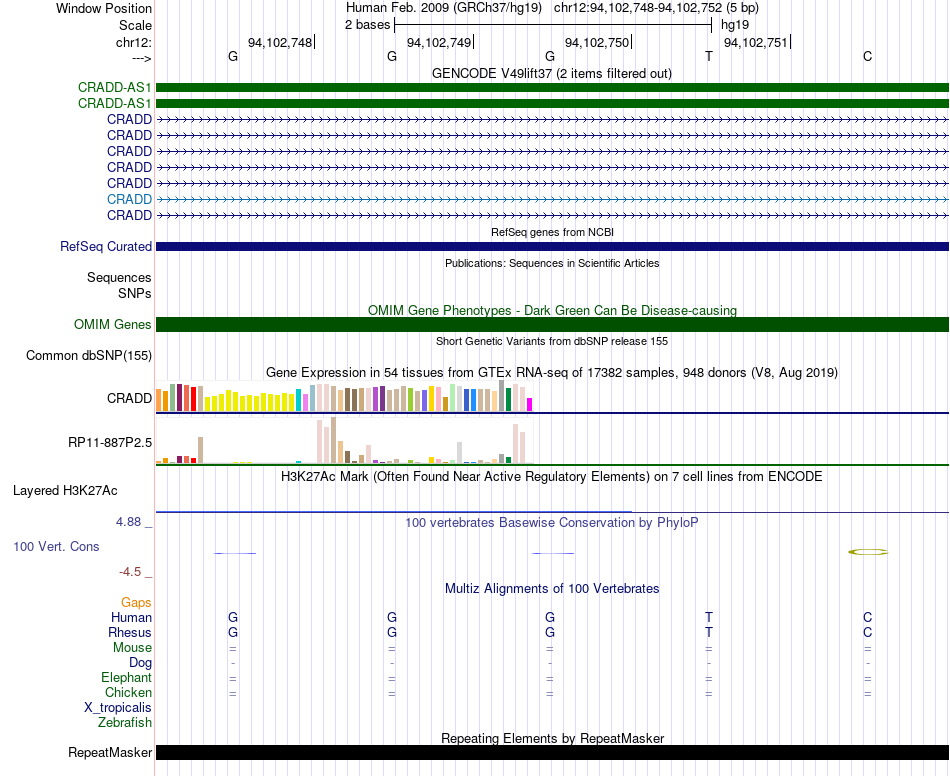Viewport: 950px width, 776px height.
Task: Click the X_tropicalis species row label
Action: click(x=118, y=708)
